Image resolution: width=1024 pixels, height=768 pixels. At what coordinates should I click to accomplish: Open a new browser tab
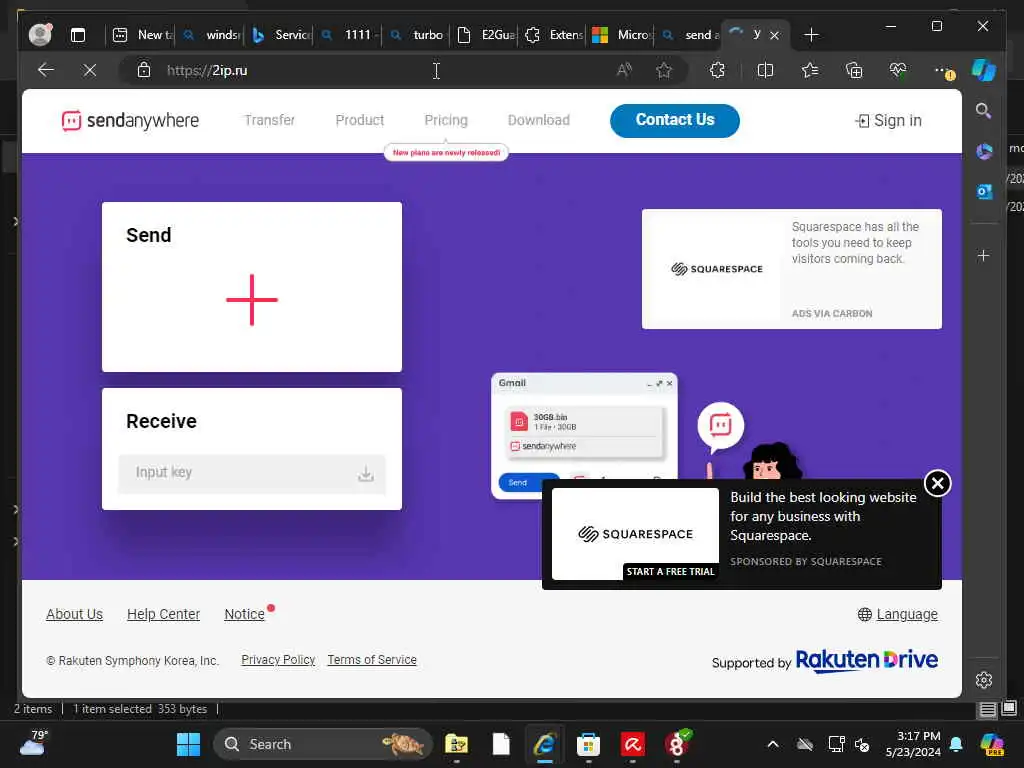point(811,35)
